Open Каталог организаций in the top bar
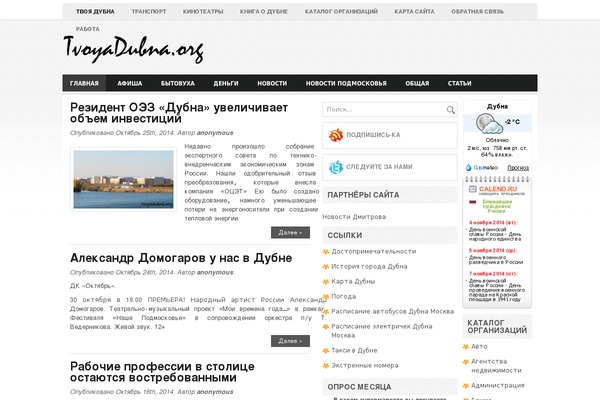The width and height of the screenshot is (600, 400). click(341, 12)
